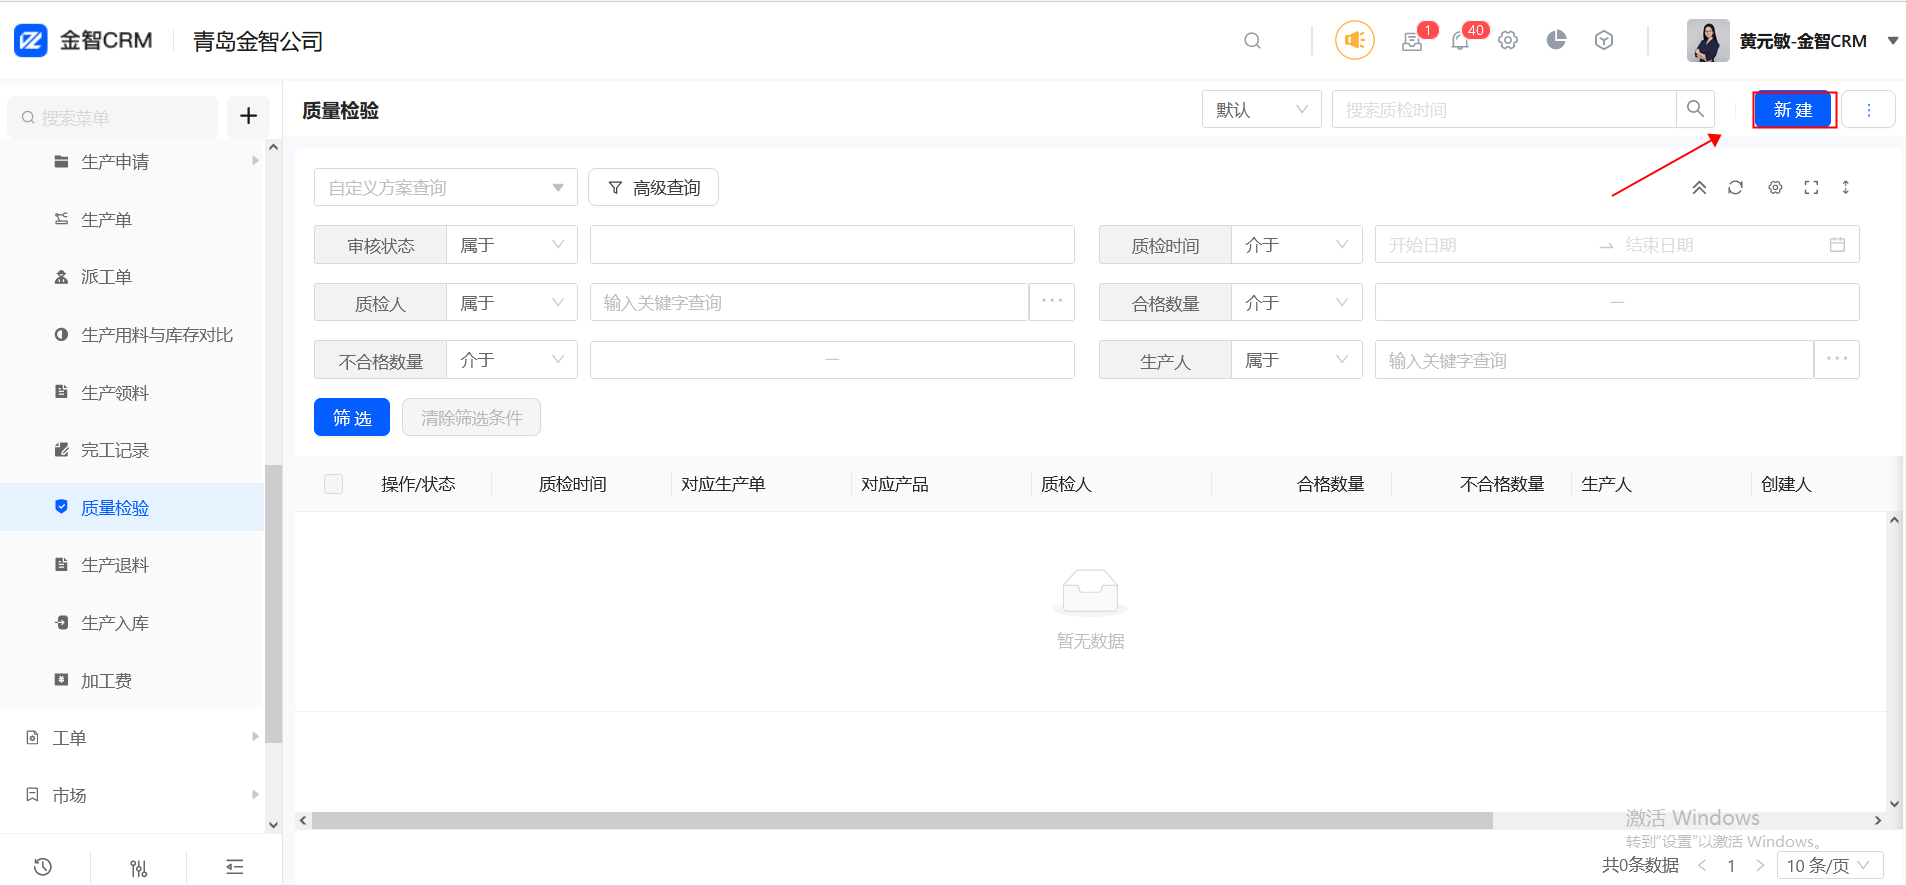Open the 生产退料 menu item
1906x885 pixels.
(x=132, y=565)
